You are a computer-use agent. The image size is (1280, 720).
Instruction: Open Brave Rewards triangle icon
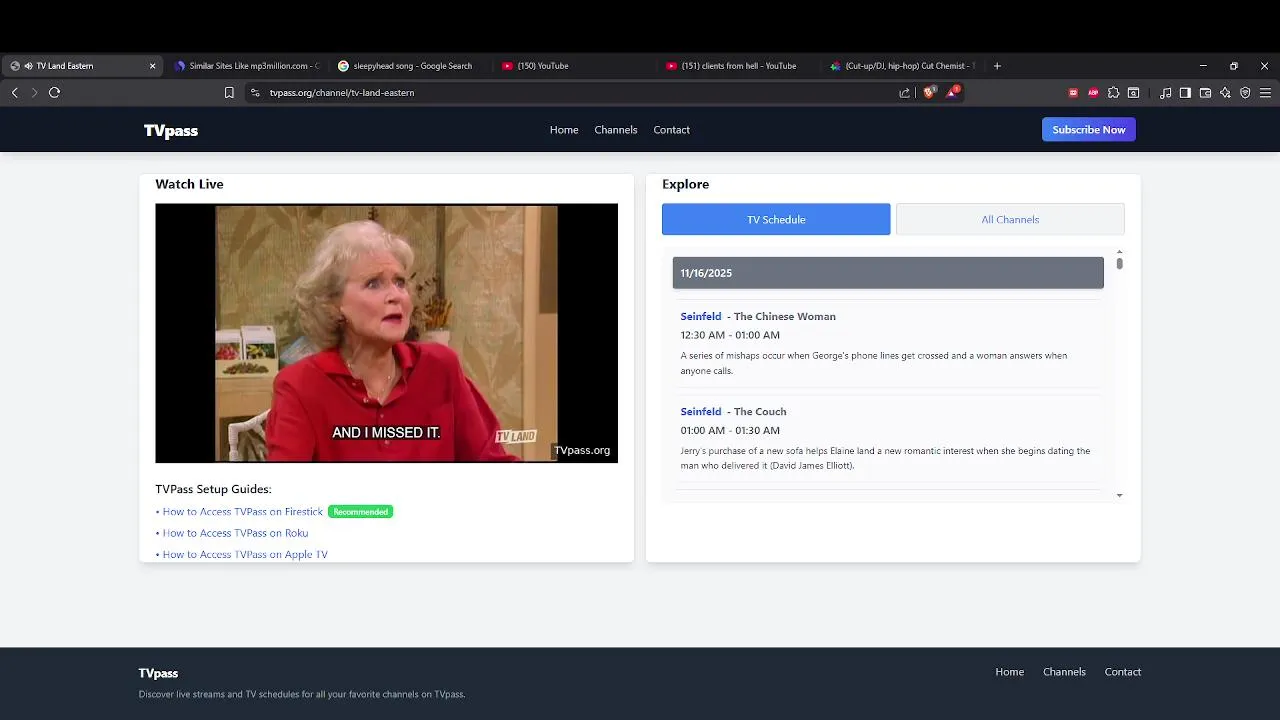click(952, 92)
